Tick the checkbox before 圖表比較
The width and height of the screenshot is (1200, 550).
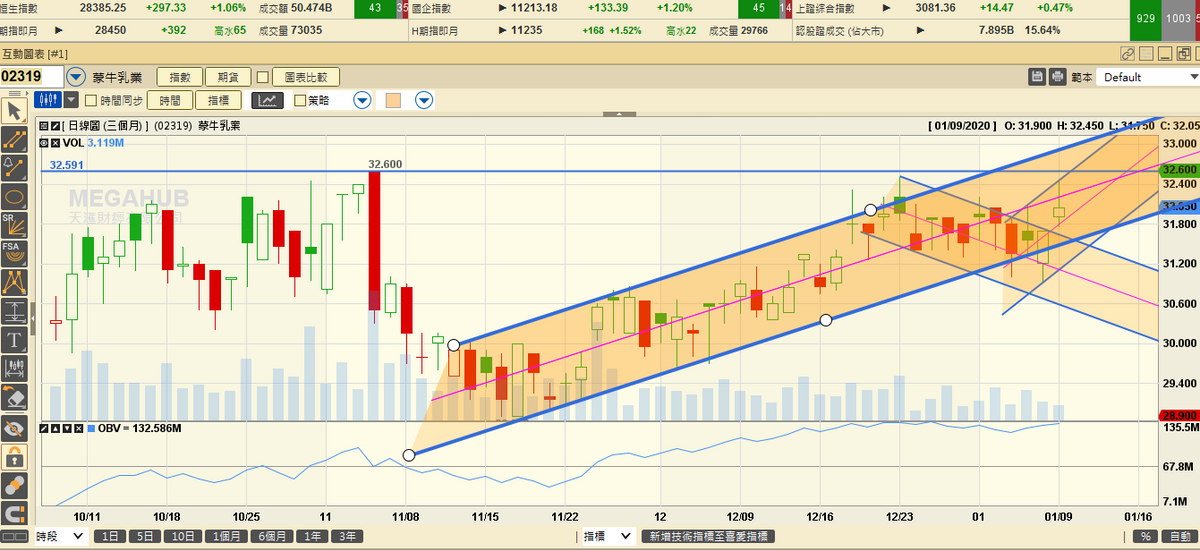coord(263,77)
